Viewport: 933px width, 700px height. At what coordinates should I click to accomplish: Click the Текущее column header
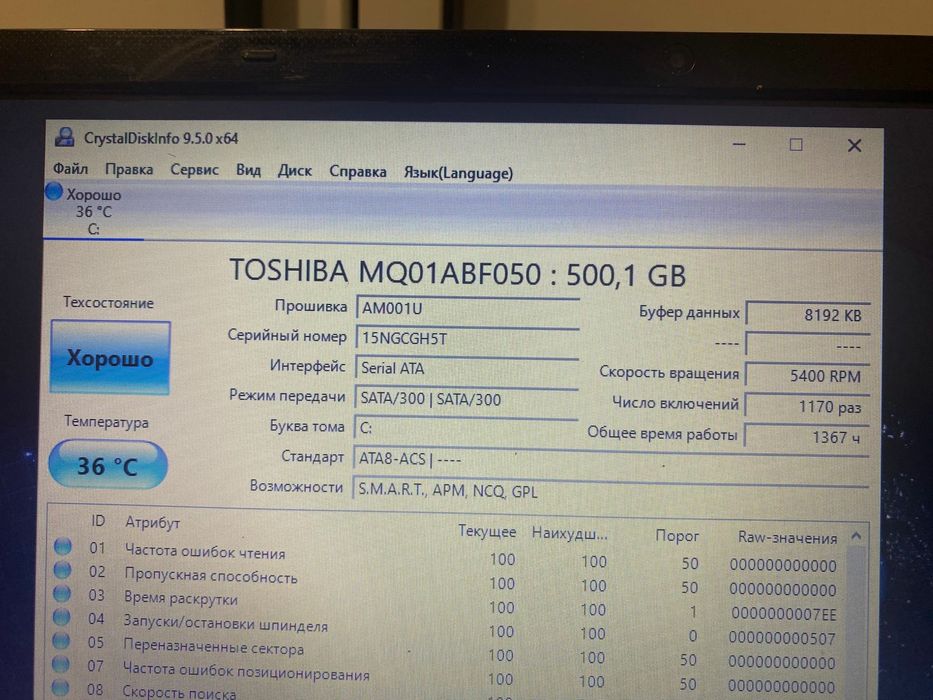487,532
